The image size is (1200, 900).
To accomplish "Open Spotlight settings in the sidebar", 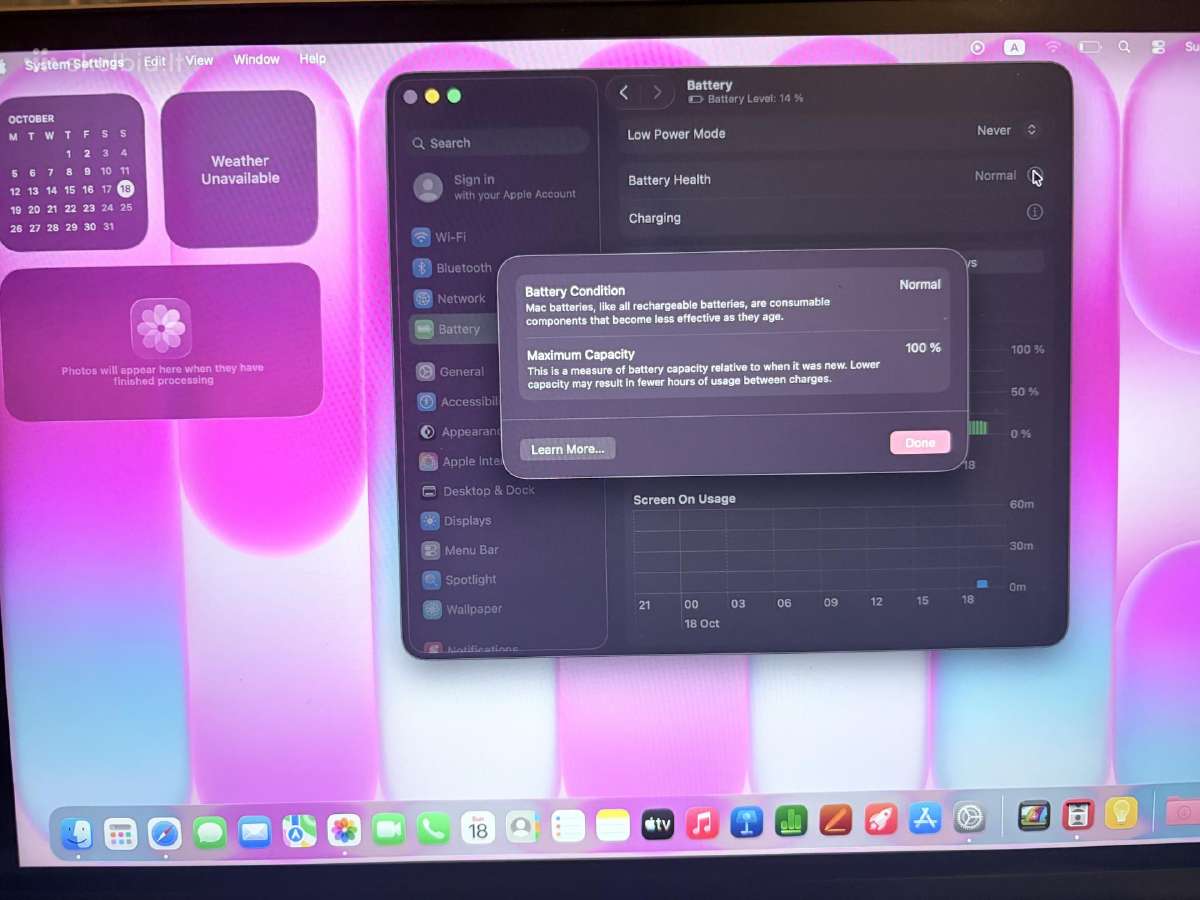I will point(460,580).
